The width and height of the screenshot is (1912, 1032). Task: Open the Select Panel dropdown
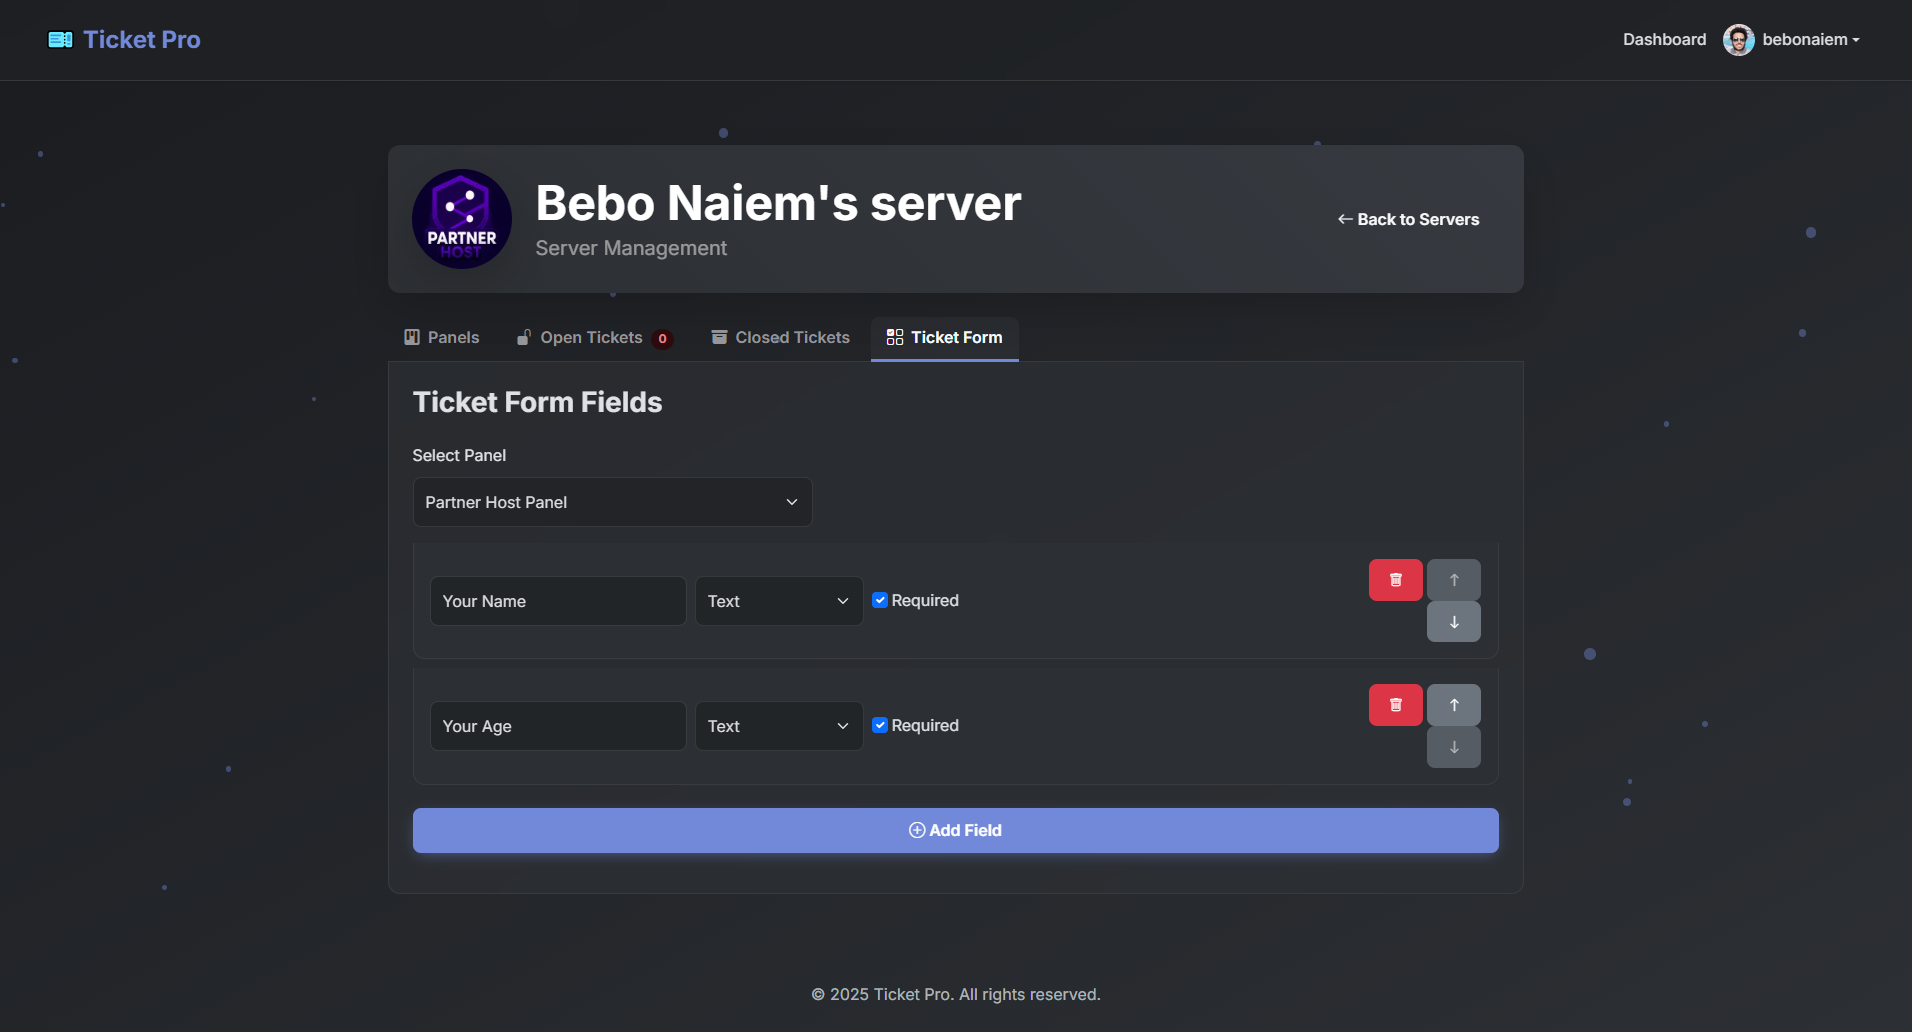pyautogui.click(x=612, y=502)
